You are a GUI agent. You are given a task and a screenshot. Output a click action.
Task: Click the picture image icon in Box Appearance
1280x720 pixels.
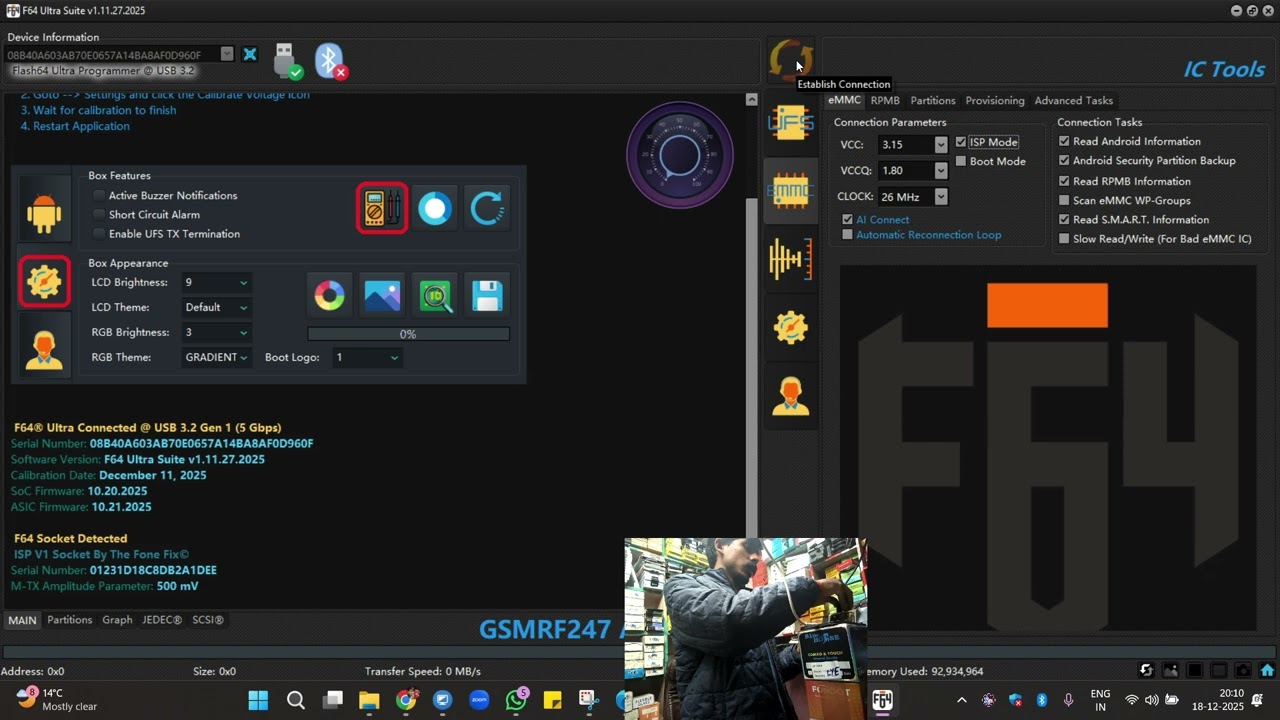[x=382, y=295]
